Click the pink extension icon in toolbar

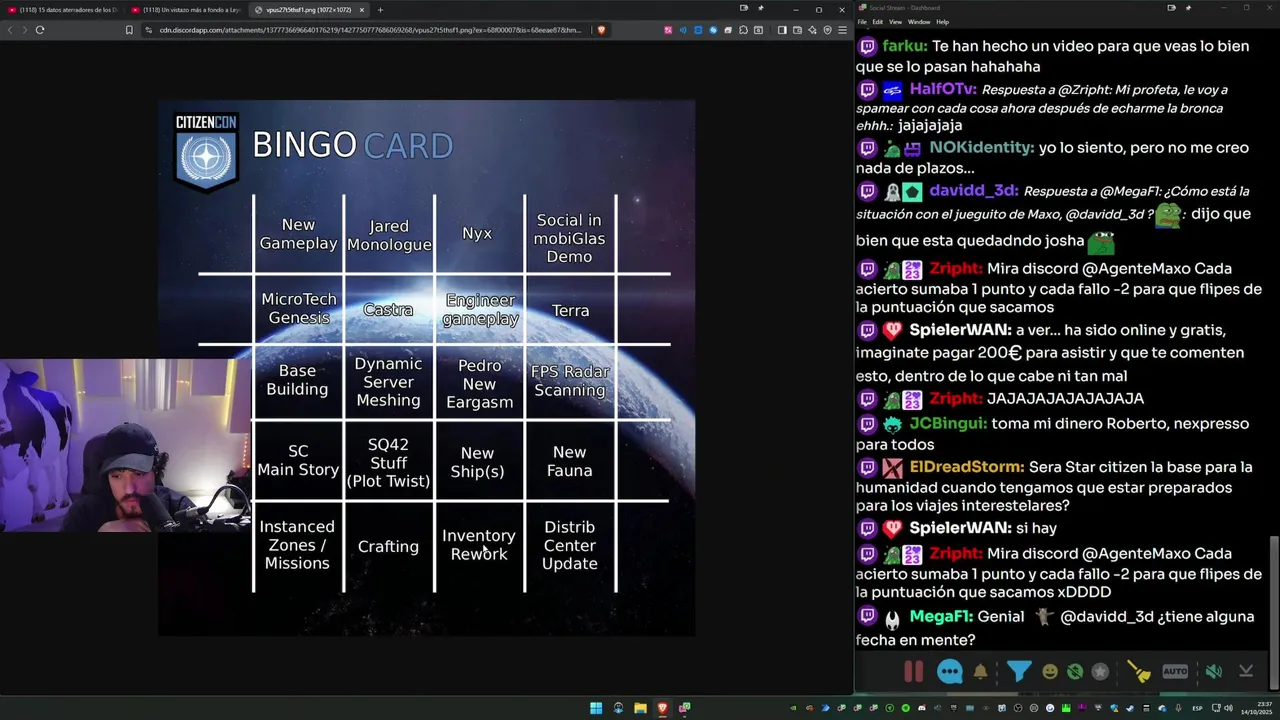[668, 30]
